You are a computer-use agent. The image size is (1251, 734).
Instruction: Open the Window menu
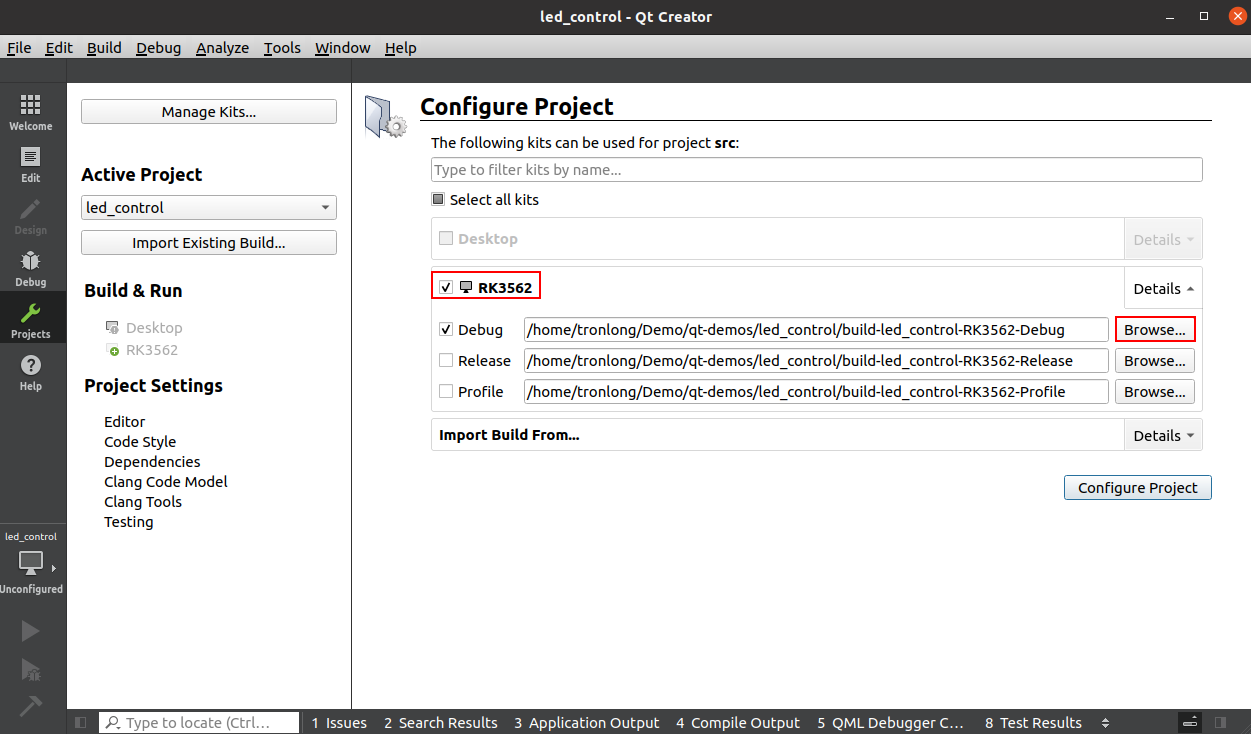click(342, 48)
